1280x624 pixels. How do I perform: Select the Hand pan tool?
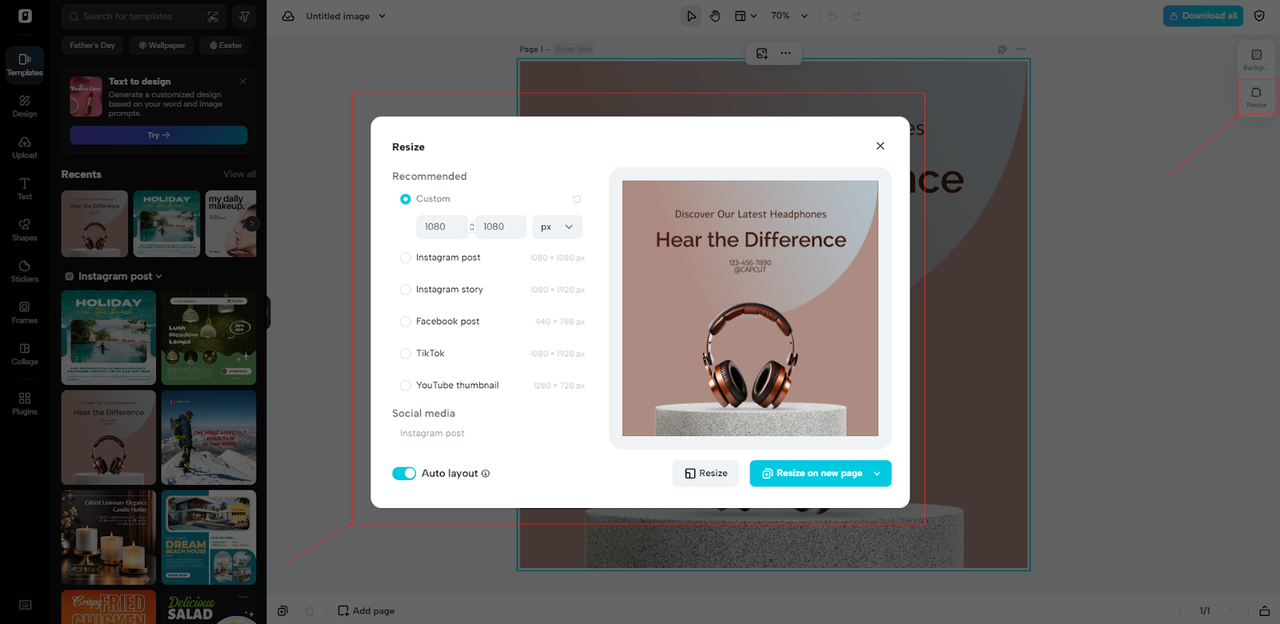pos(714,15)
